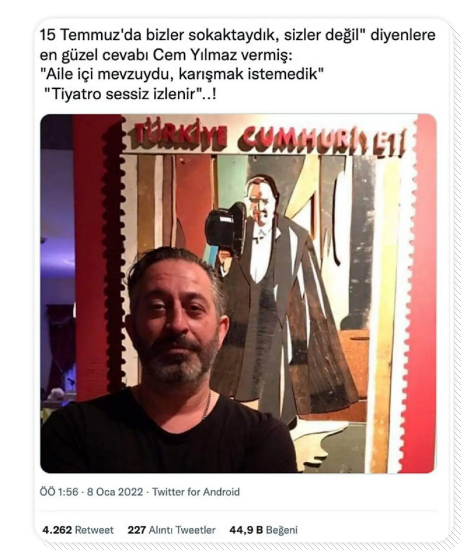Click the necklace chain on man's neck
This screenshot has width=461, height=557.
click(206, 406)
